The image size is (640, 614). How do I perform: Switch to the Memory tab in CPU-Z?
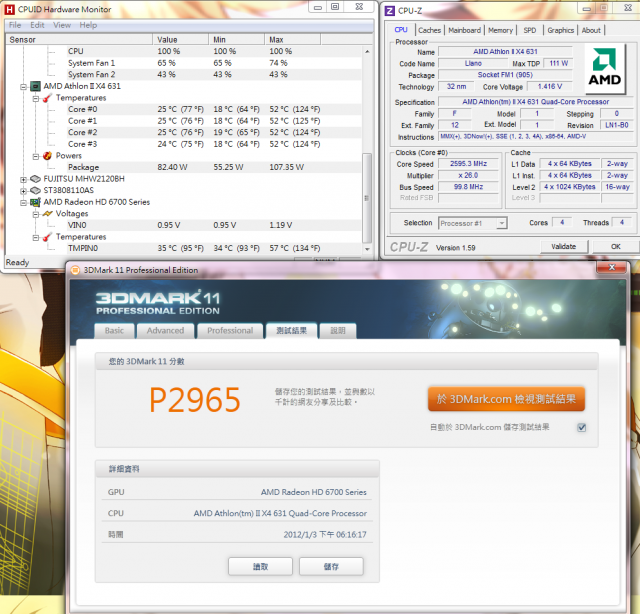click(500, 30)
